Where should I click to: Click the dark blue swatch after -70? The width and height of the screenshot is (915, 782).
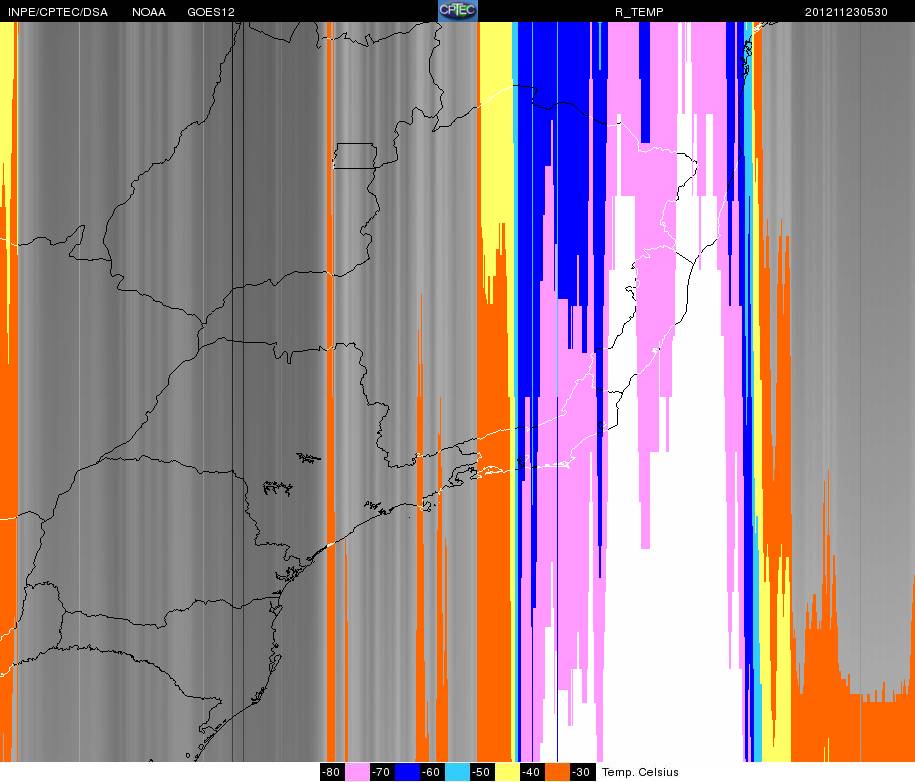(x=407, y=772)
